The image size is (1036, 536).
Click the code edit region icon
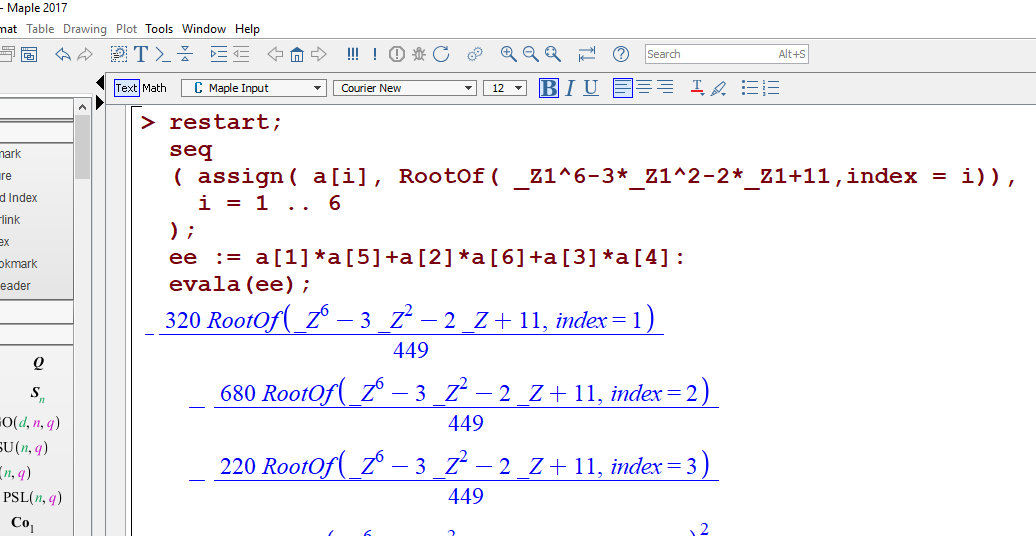119,54
